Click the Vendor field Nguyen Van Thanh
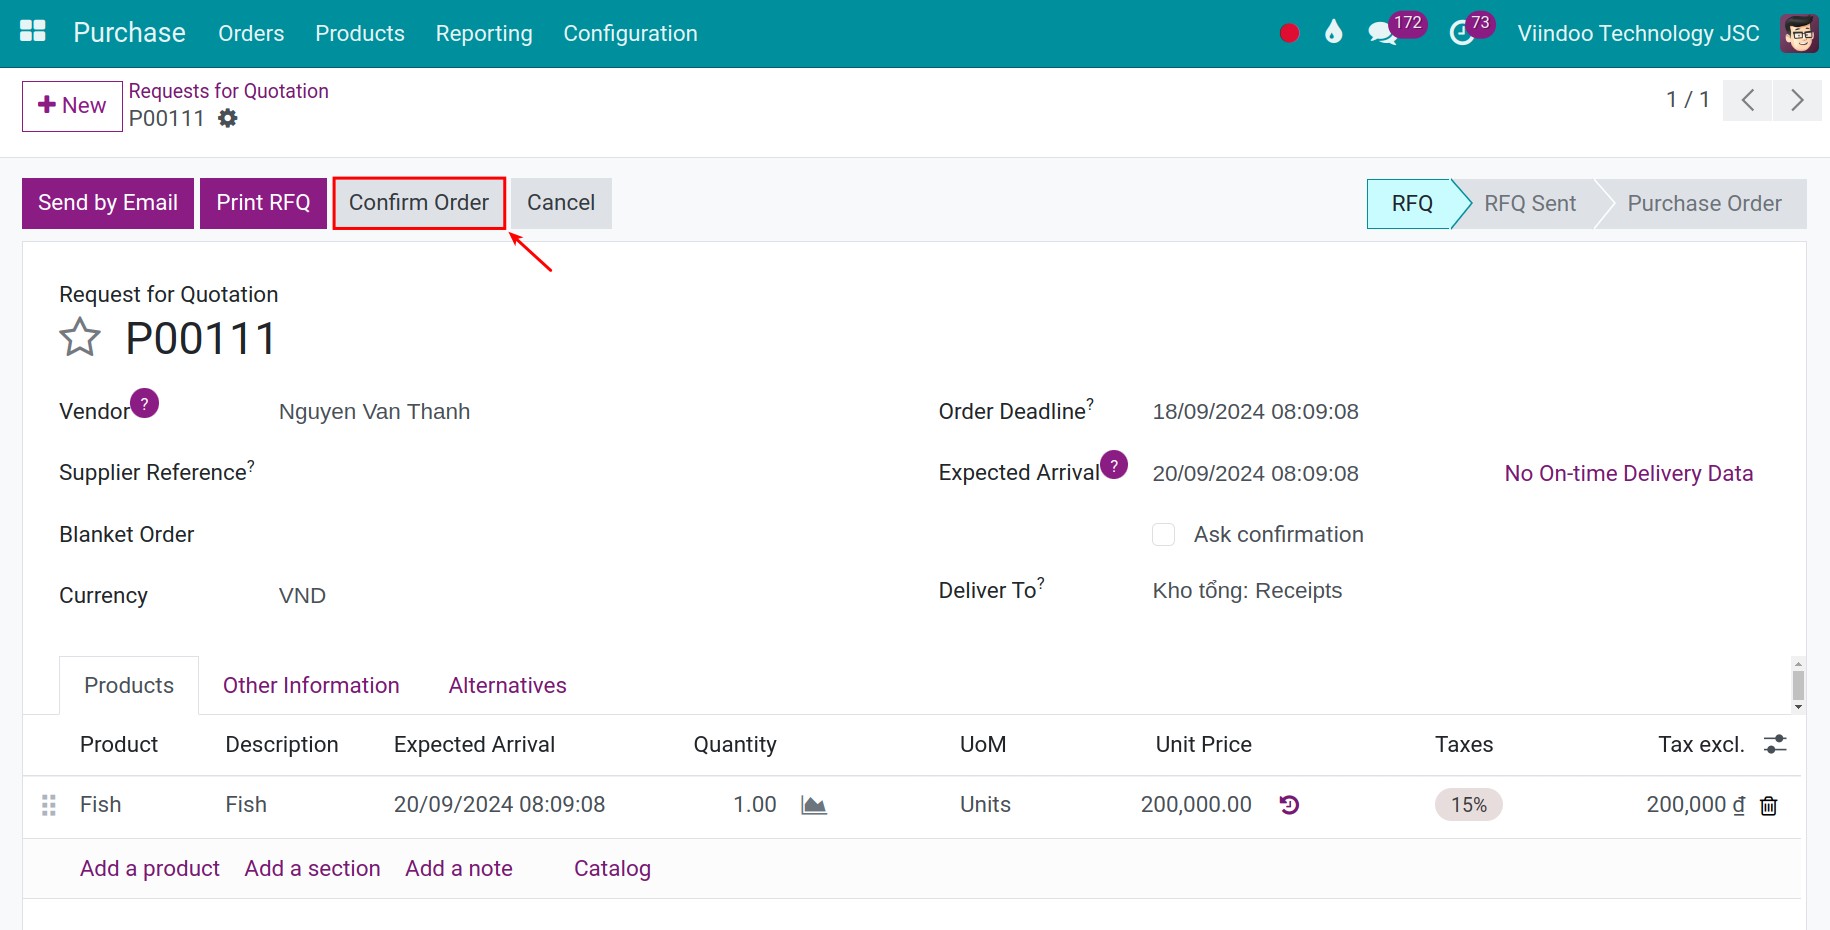Screen dimensions: 1830x930 tap(374, 411)
